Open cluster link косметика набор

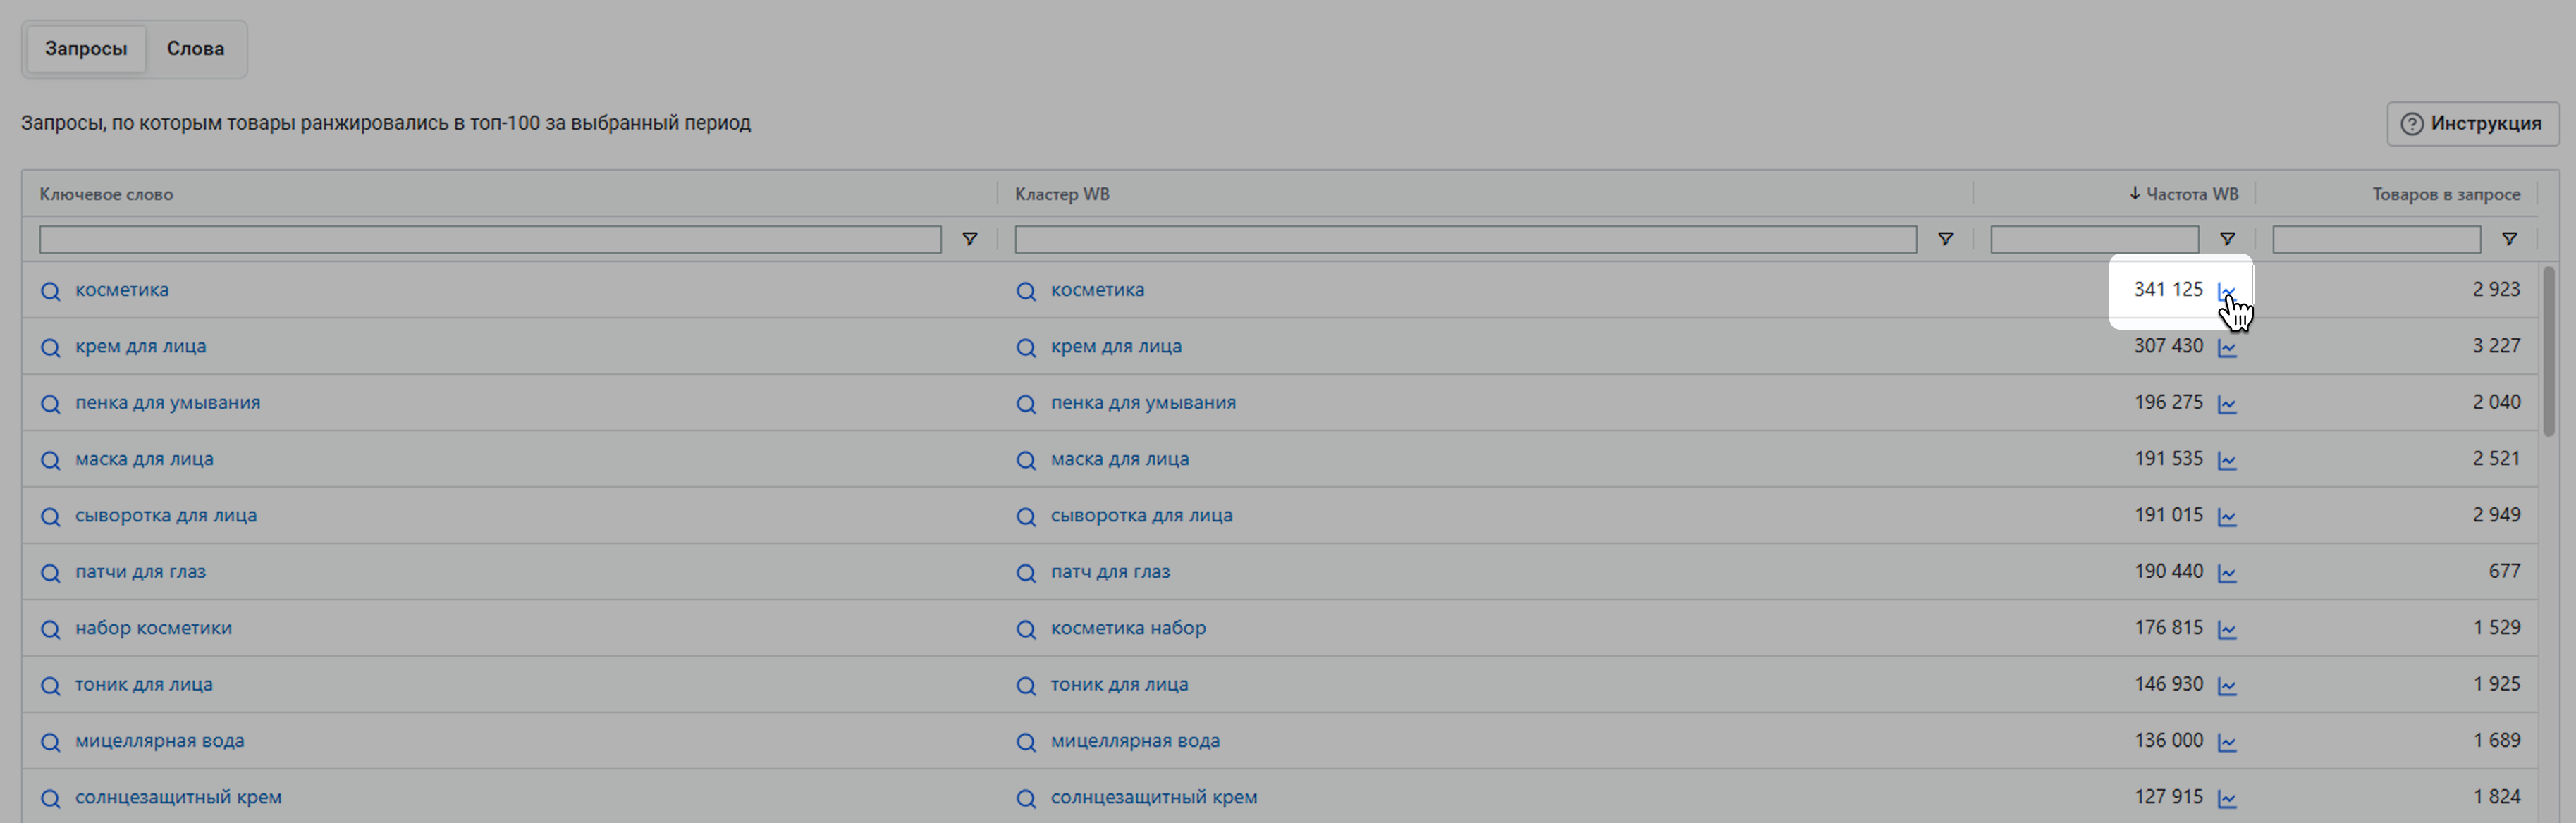click(x=1128, y=628)
